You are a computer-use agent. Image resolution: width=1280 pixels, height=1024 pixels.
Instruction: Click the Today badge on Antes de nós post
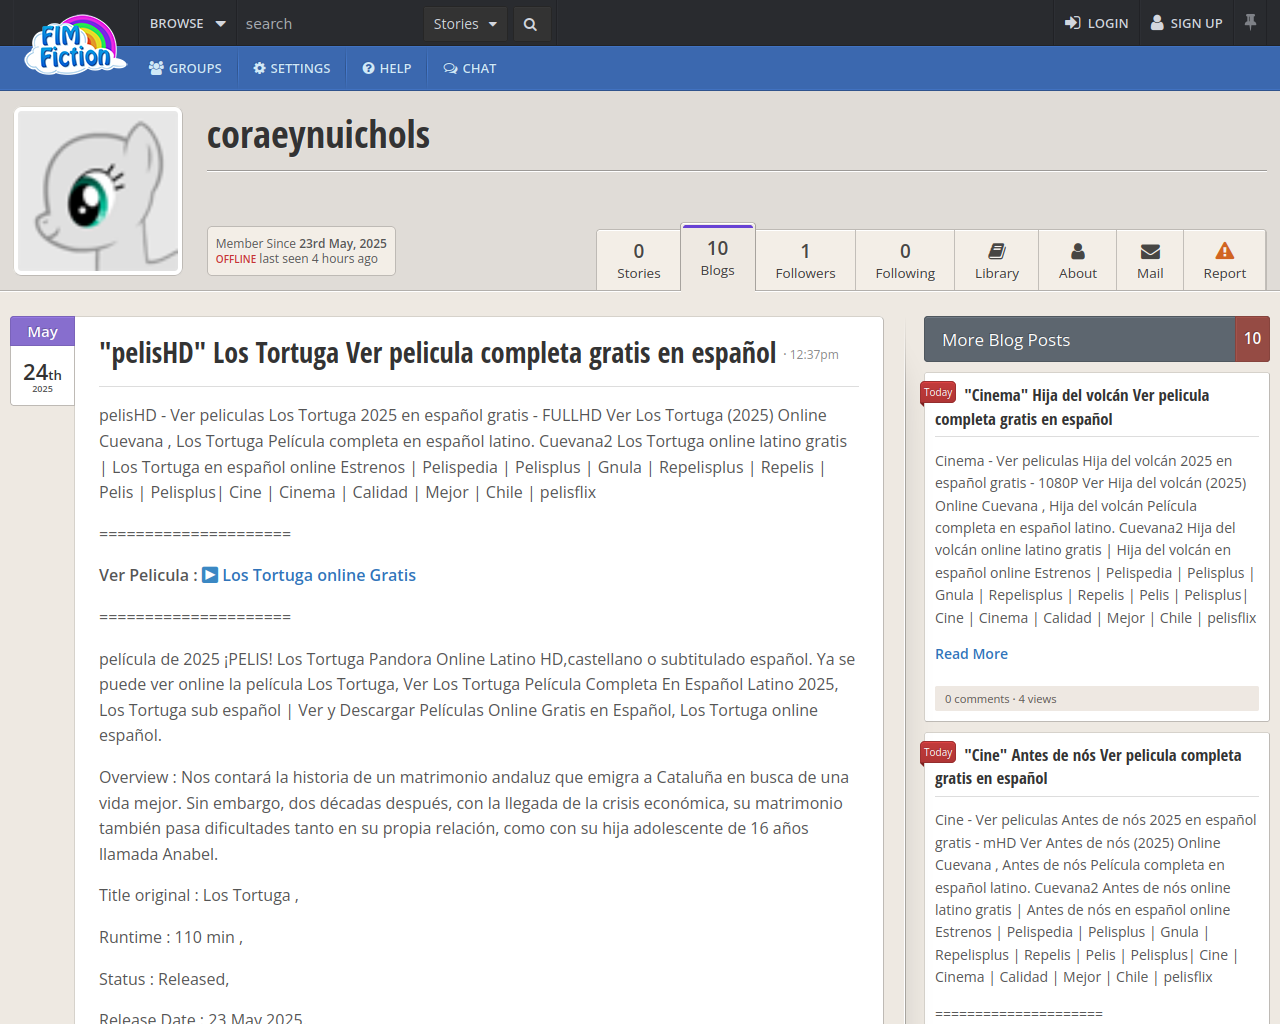tap(938, 753)
